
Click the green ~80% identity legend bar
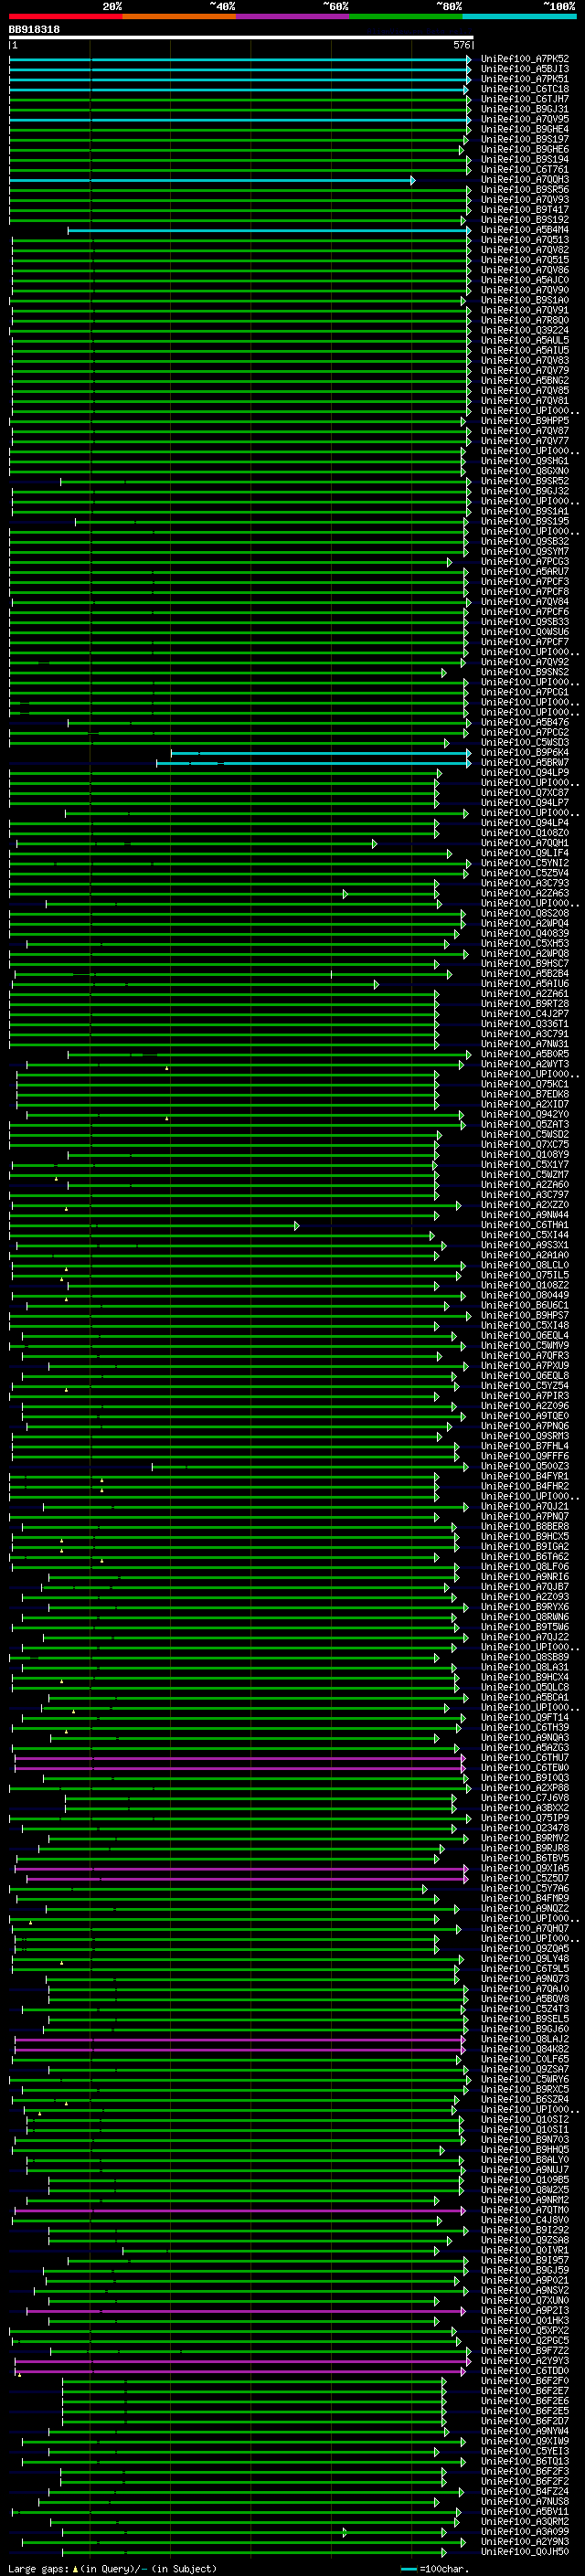click(405, 16)
